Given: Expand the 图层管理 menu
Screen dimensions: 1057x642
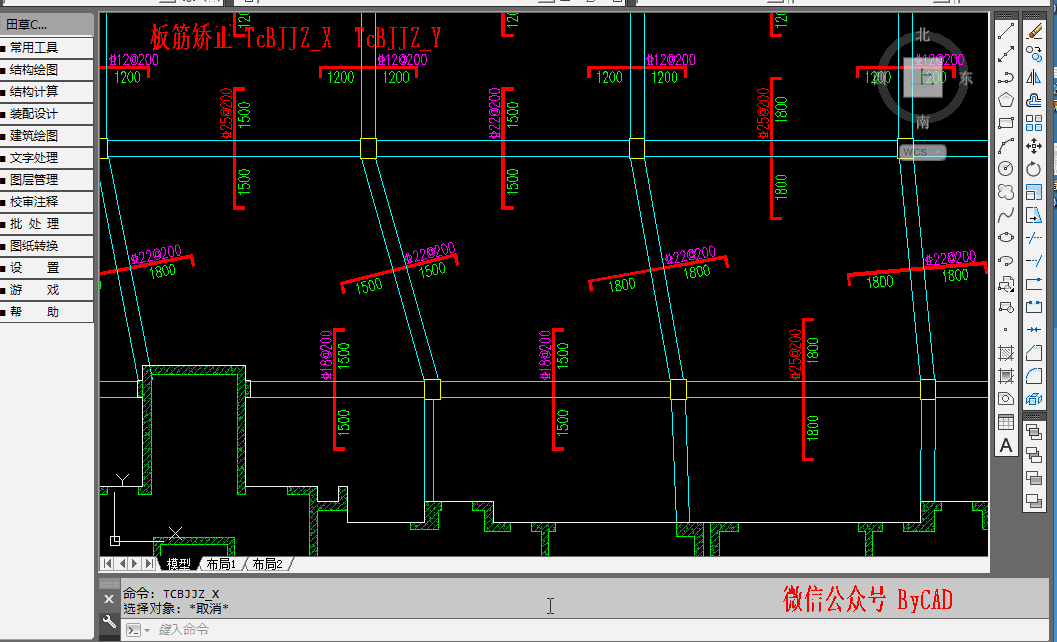Looking at the screenshot, I should pos(47,180).
